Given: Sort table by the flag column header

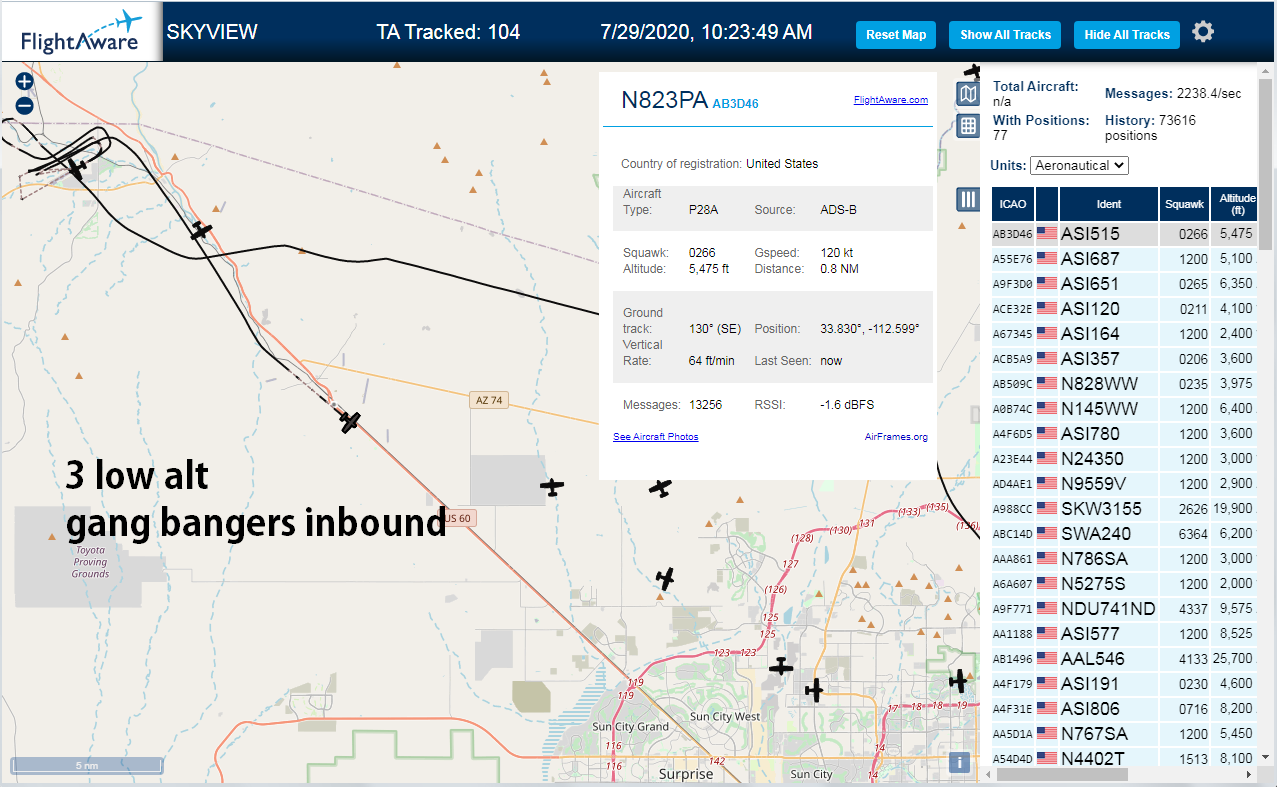Looking at the screenshot, I should (x=1047, y=204).
